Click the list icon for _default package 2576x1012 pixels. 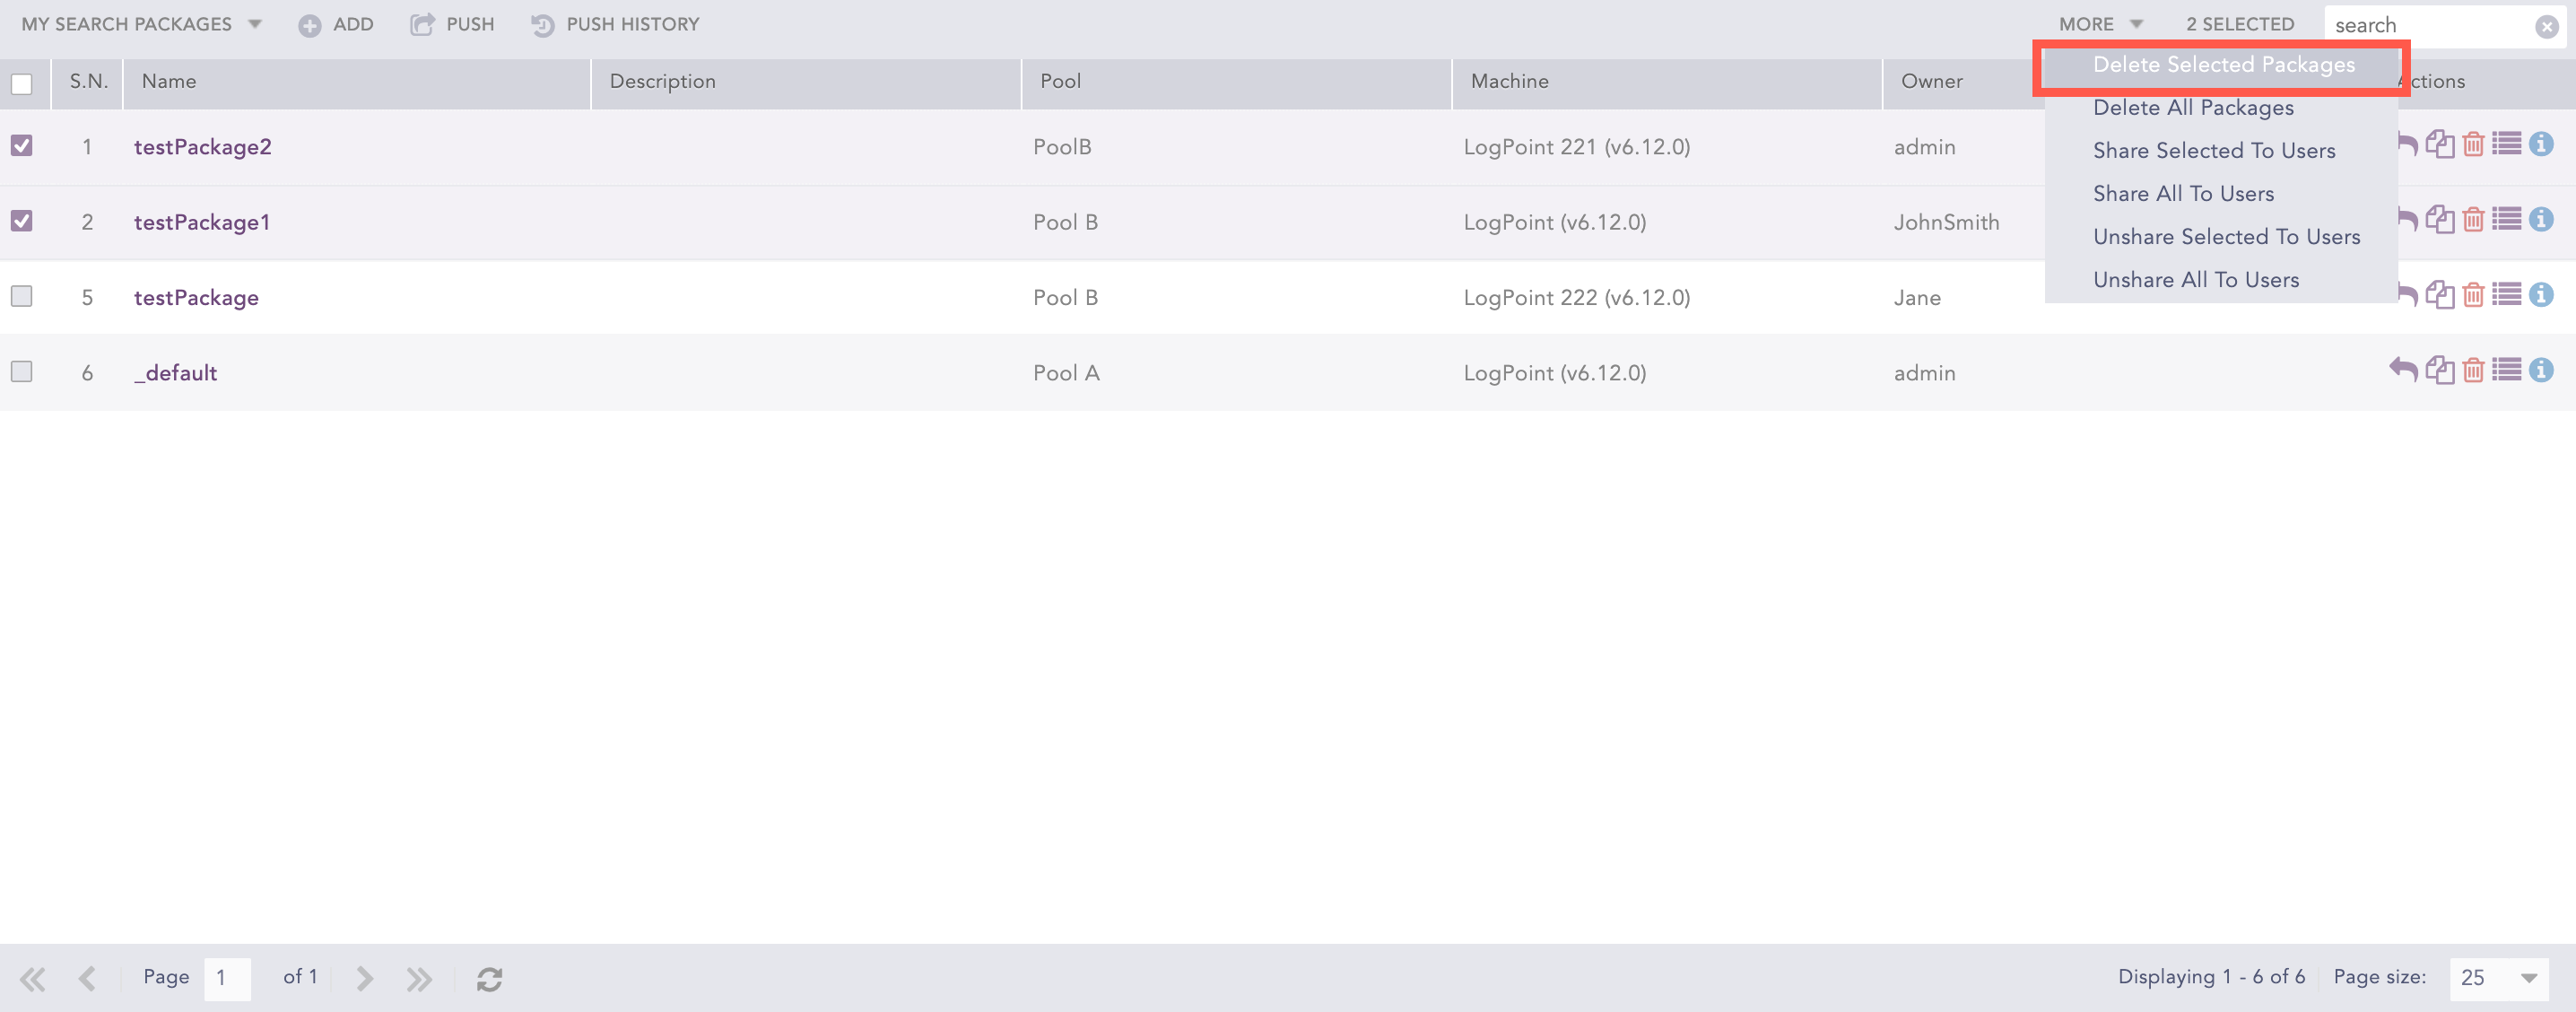pos(2507,370)
